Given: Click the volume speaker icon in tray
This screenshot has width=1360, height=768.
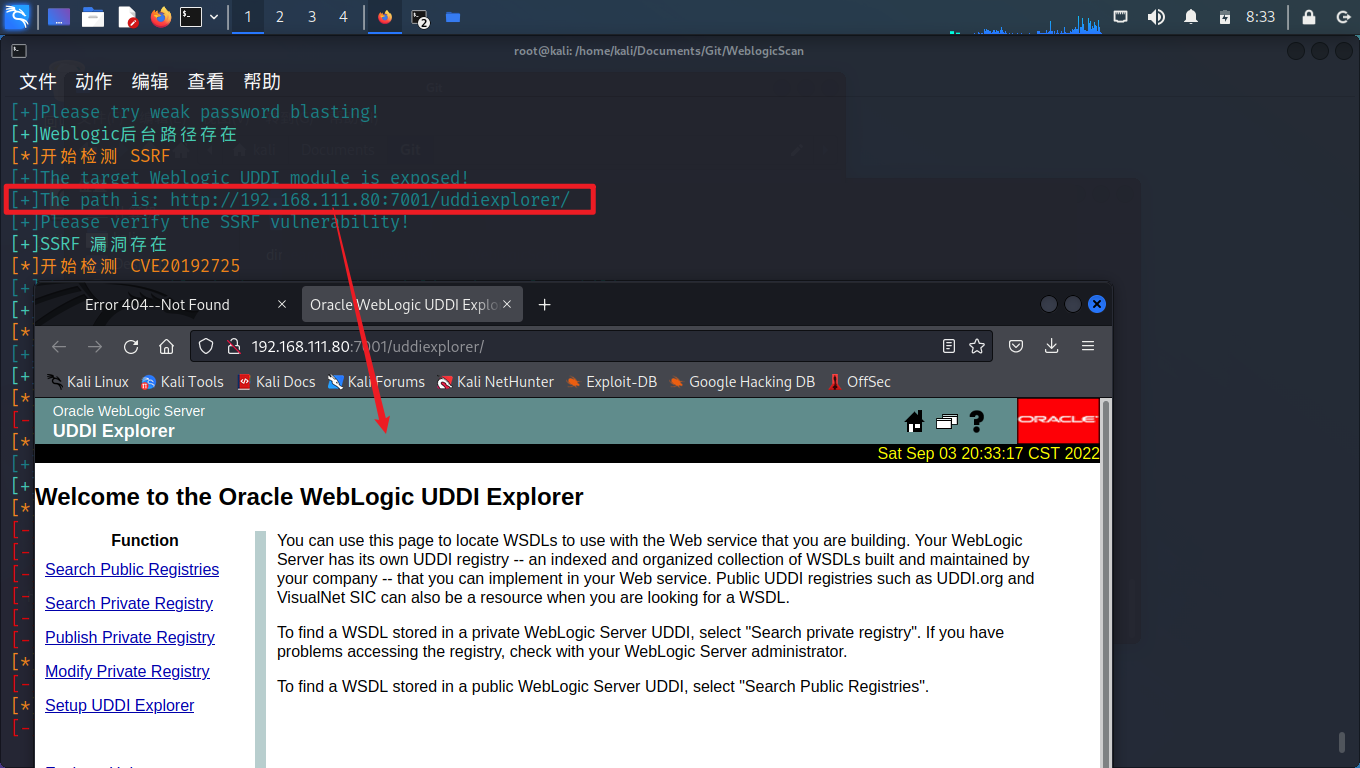Looking at the screenshot, I should coord(1156,17).
